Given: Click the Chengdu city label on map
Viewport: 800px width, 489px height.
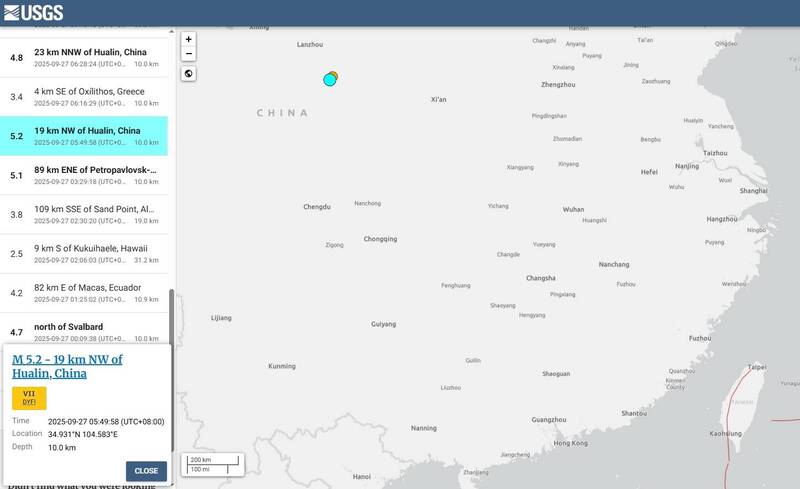Looking at the screenshot, I should coord(316,207).
